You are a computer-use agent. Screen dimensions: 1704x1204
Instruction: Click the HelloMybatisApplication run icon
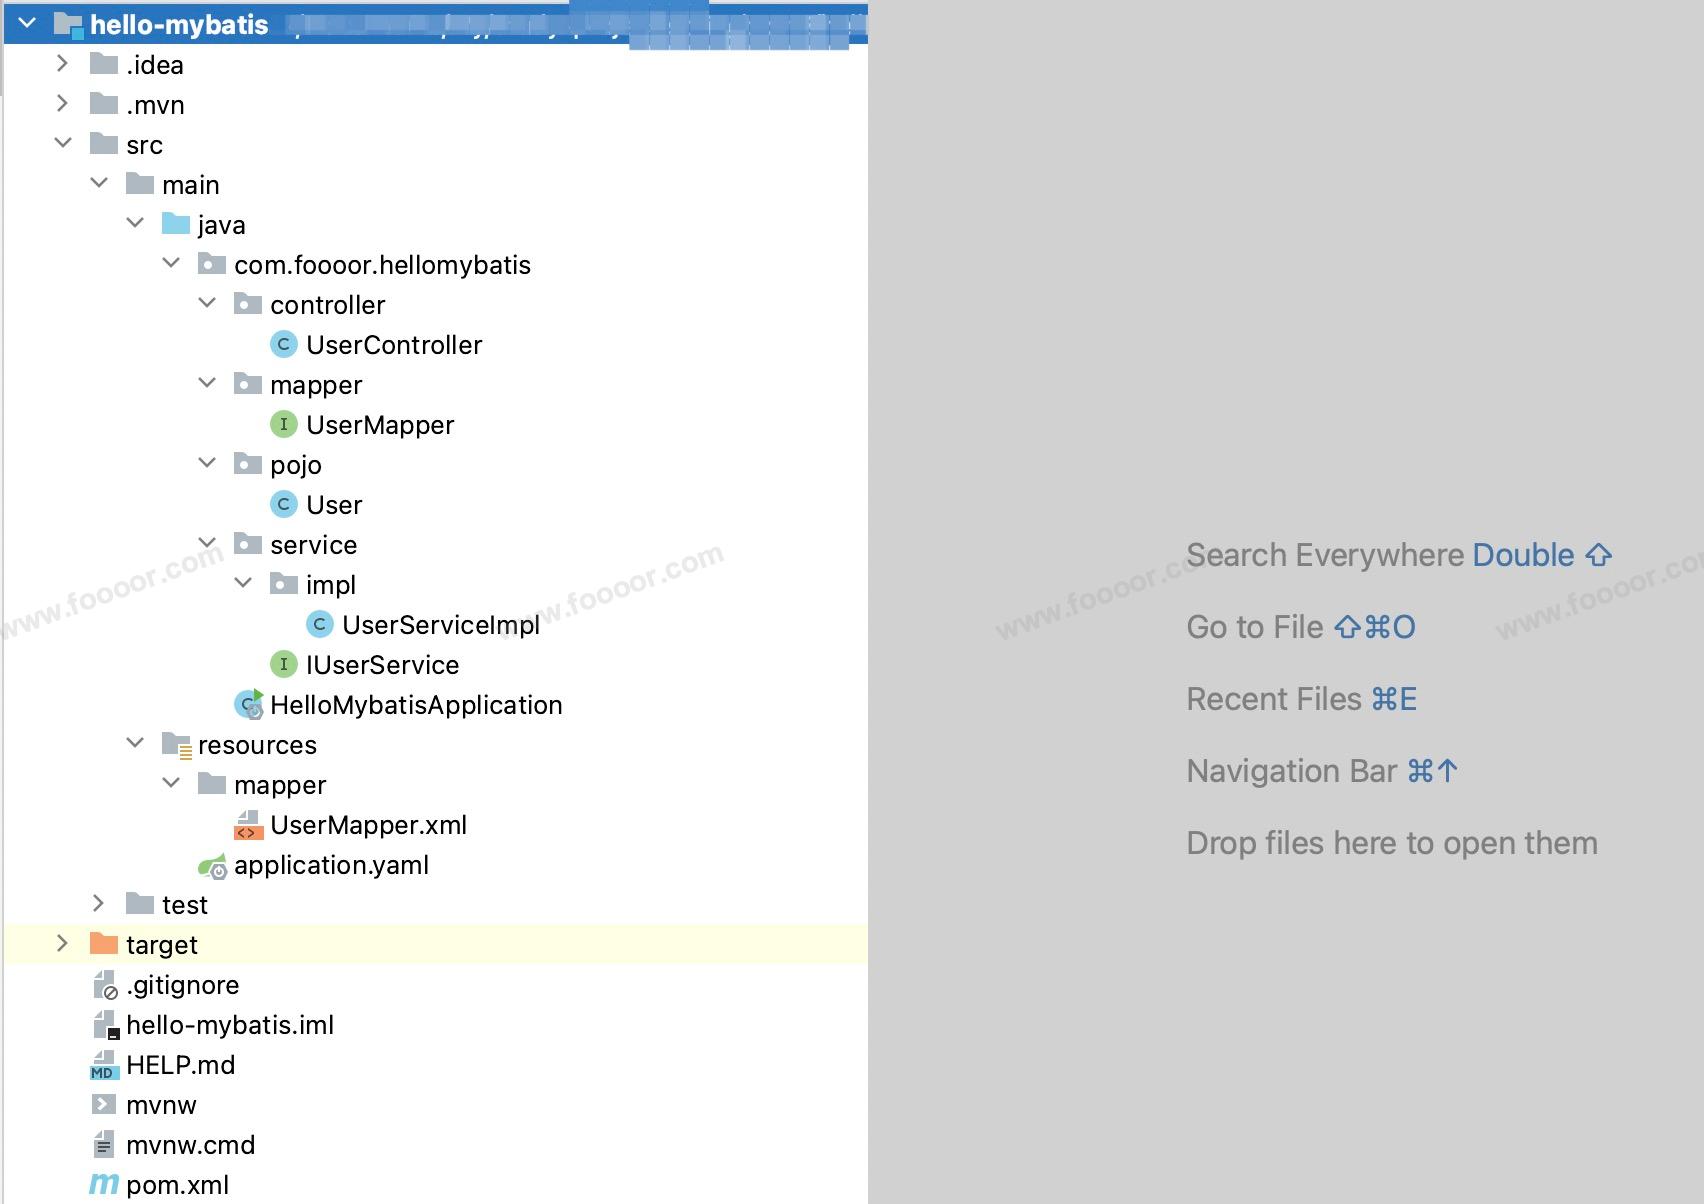[248, 705]
